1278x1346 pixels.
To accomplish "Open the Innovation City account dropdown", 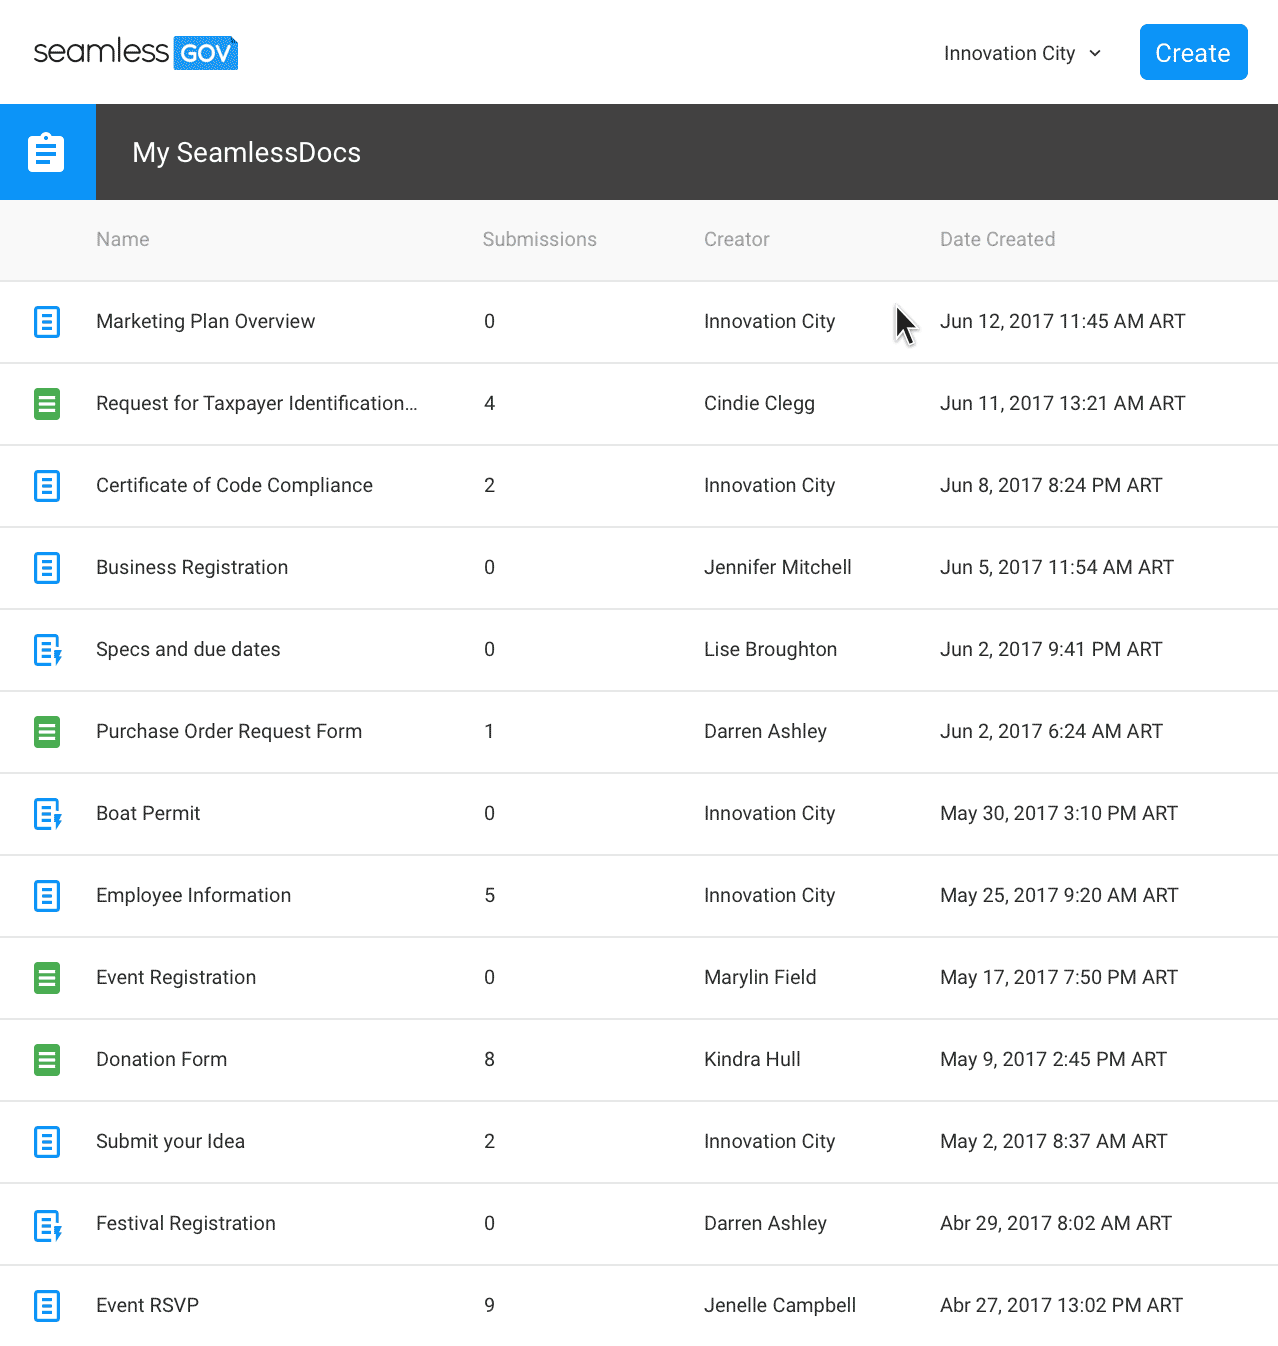I will tap(1022, 53).
